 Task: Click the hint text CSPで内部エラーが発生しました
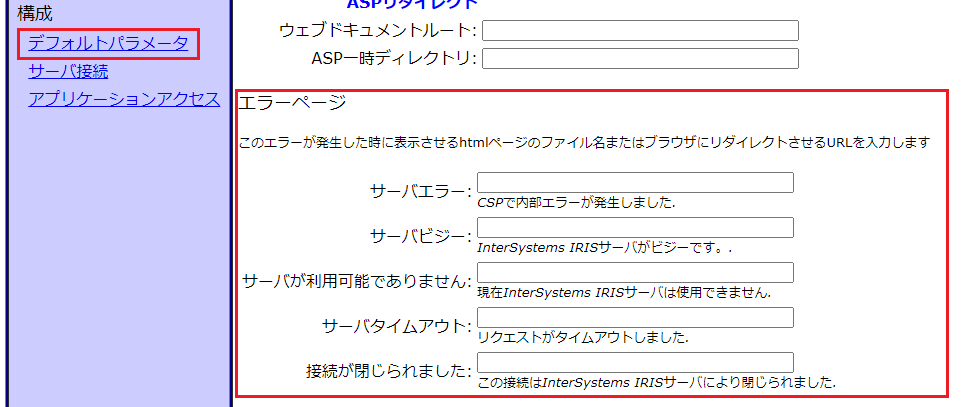click(x=576, y=202)
